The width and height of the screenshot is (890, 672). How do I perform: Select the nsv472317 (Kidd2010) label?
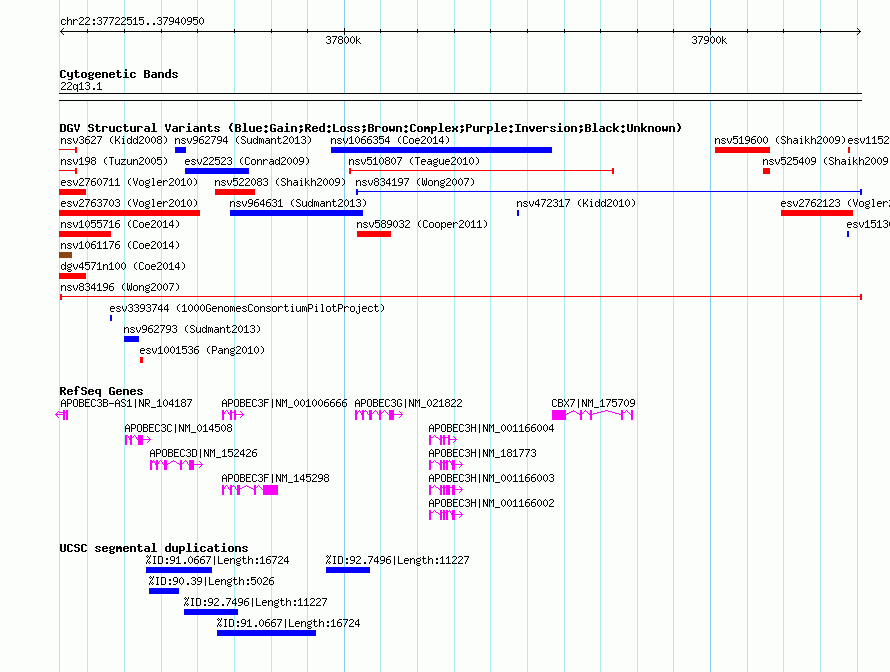pos(576,203)
